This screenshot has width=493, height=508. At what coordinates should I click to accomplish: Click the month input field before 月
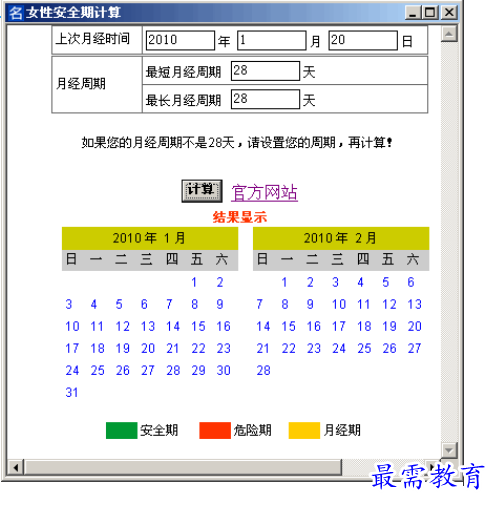click(272, 40)
